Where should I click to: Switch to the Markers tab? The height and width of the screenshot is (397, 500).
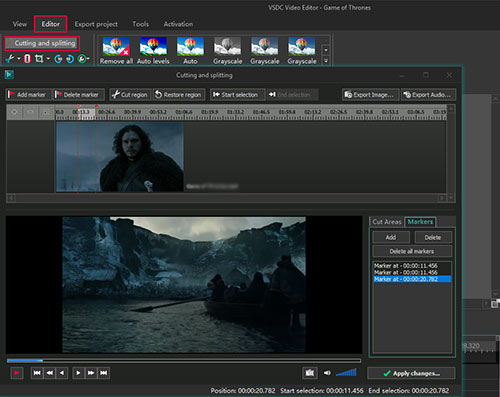point(420,222)
